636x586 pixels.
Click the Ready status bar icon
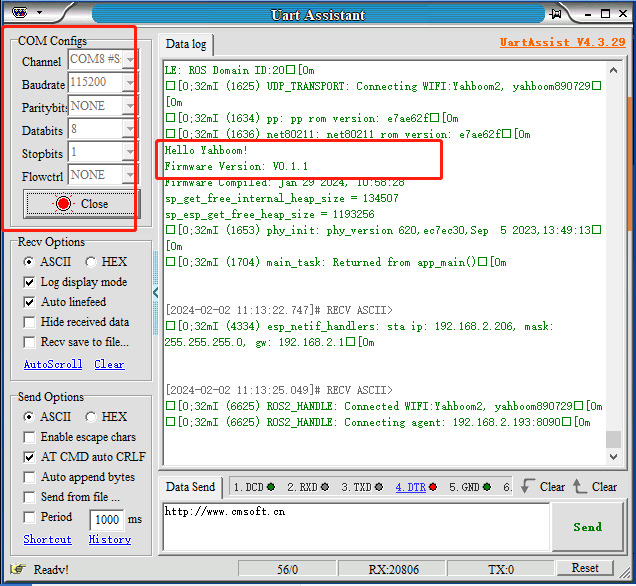click(x=18, y=569)
